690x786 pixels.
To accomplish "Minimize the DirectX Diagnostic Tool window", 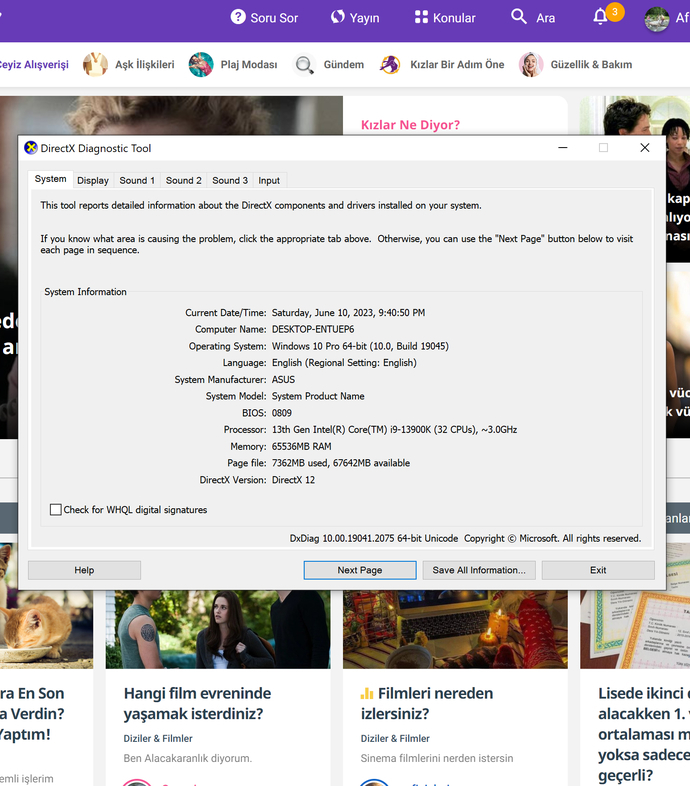I will (x=563, y=148).
